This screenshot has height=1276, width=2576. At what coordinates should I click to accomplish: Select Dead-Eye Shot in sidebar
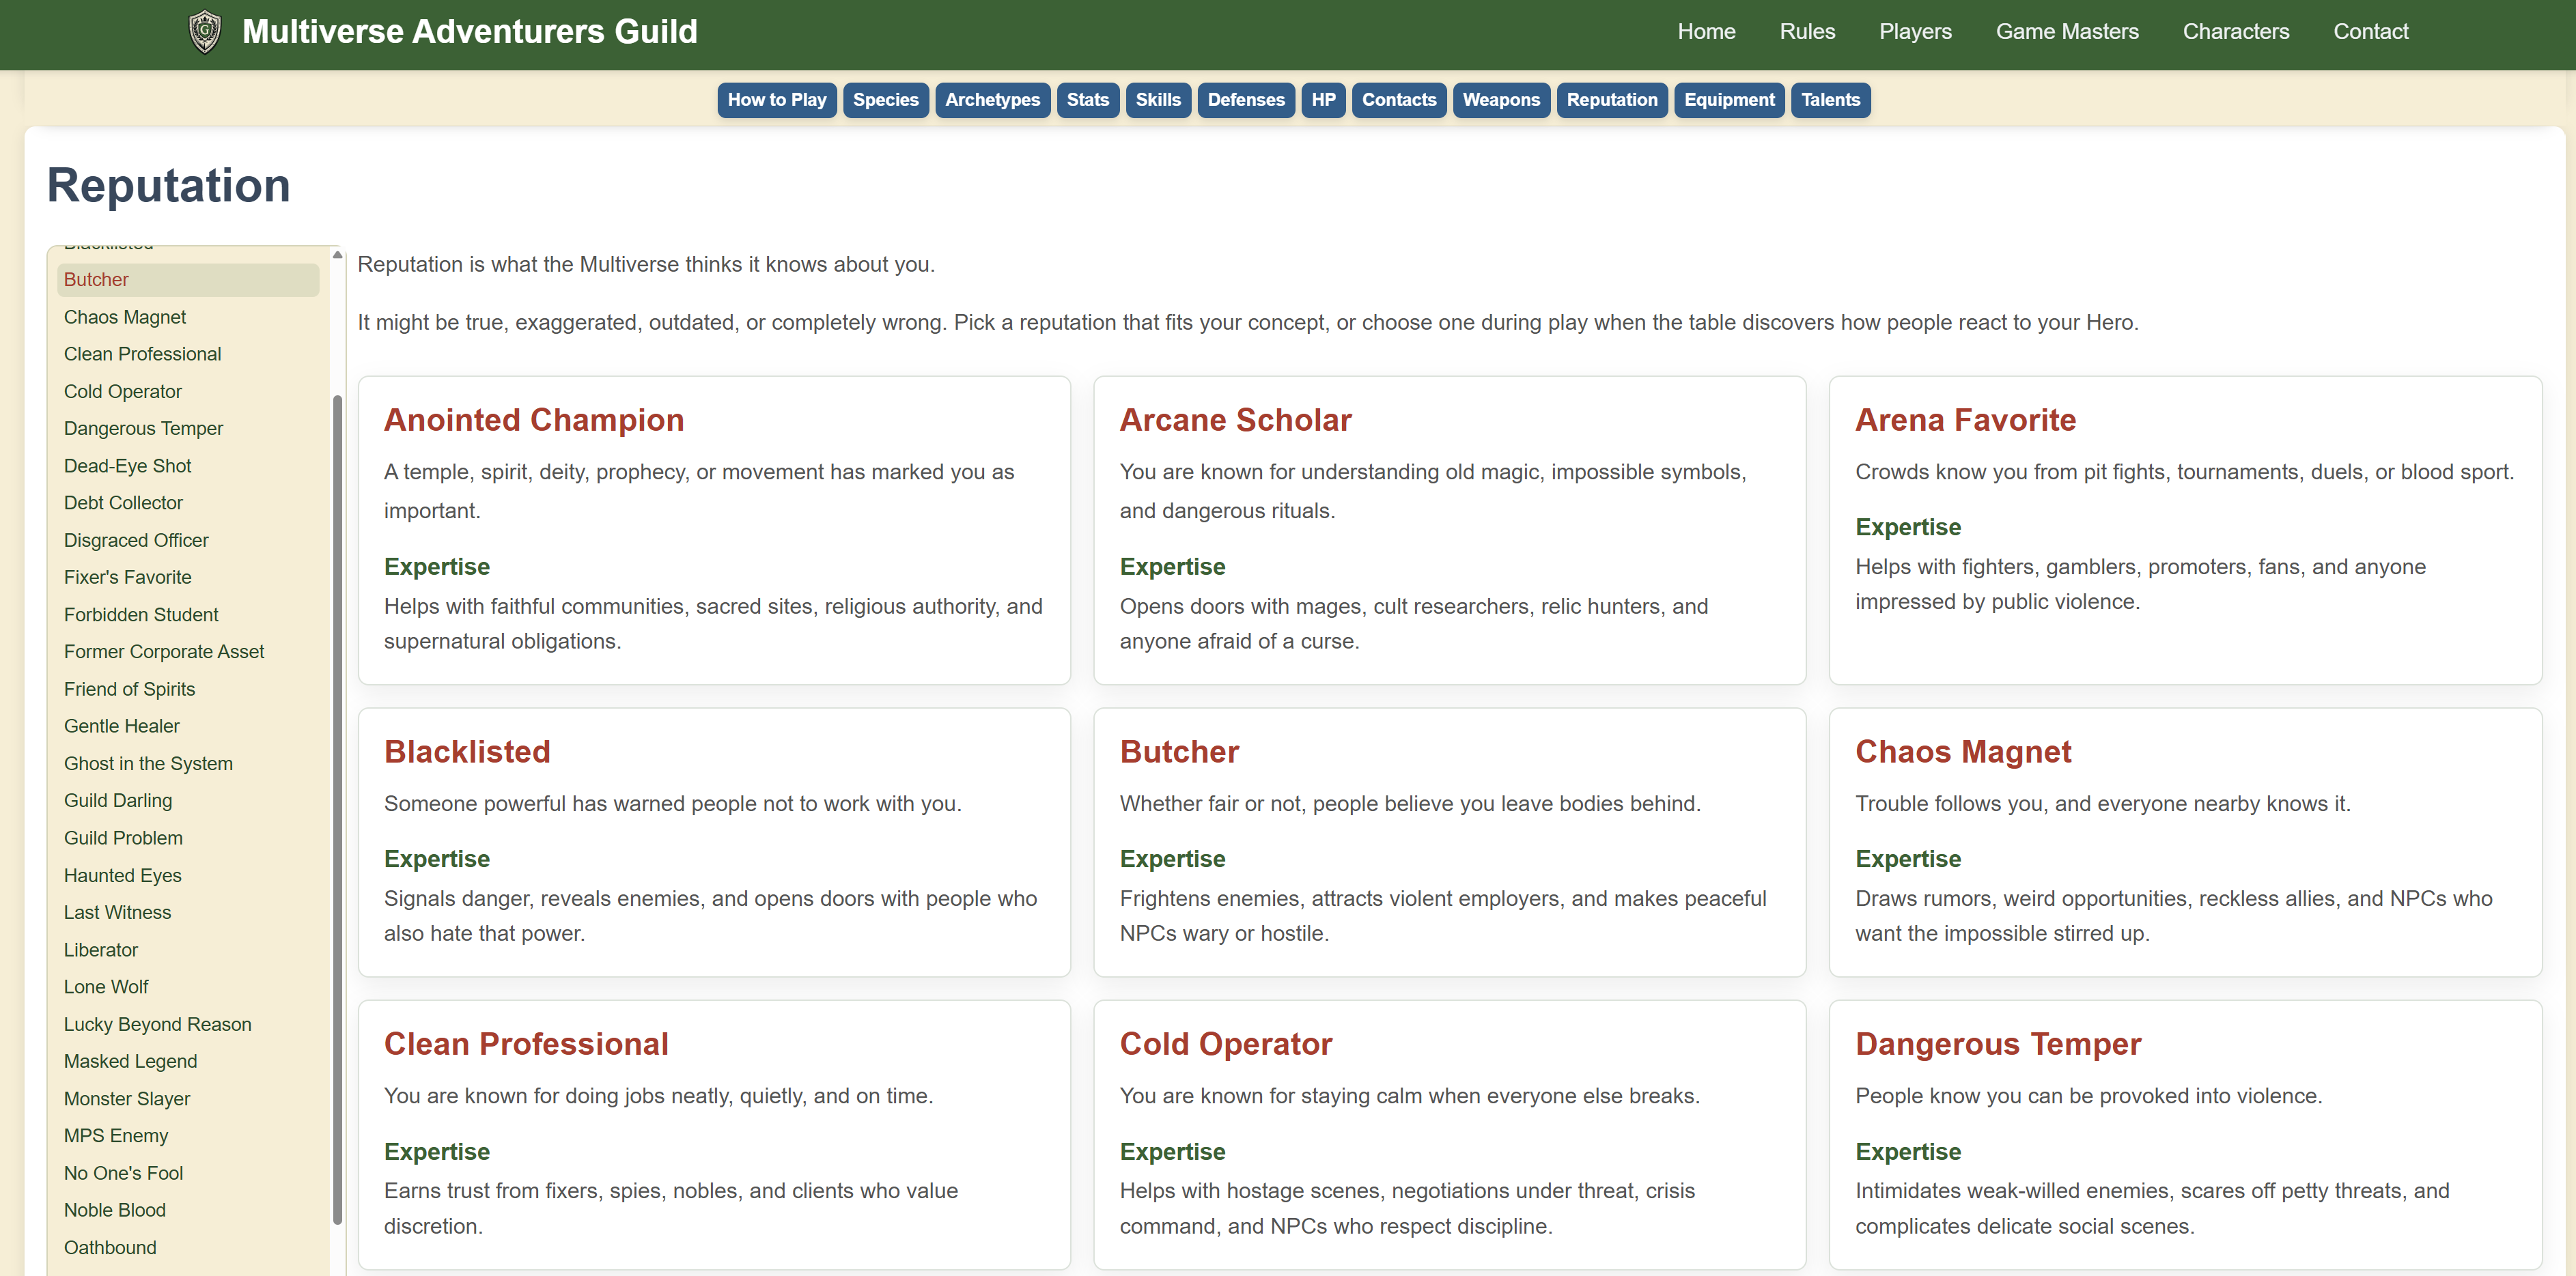point(188,466)
